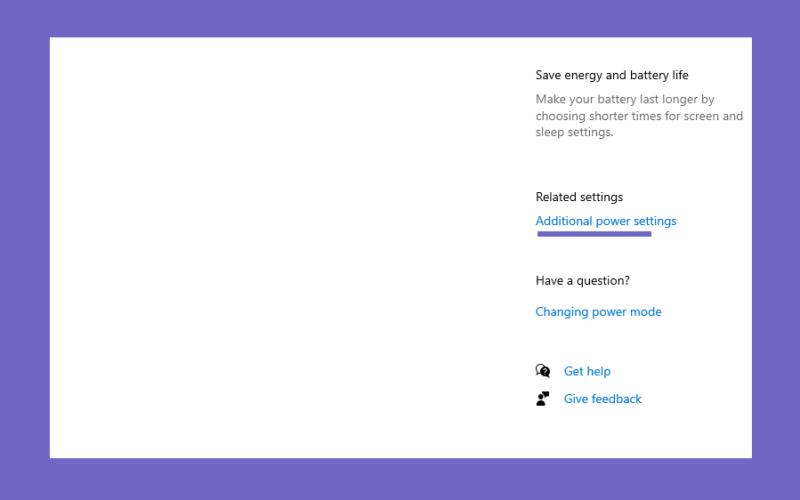Open Additional power settings link
This screenshot has width=800, height=500.
click(x=606, y=221)
